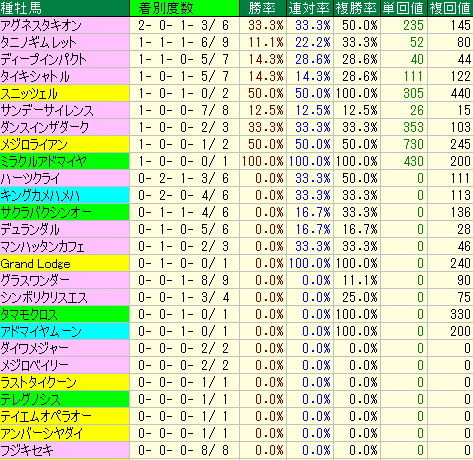Select the キングカメハメハ sire name

point(40,195)
